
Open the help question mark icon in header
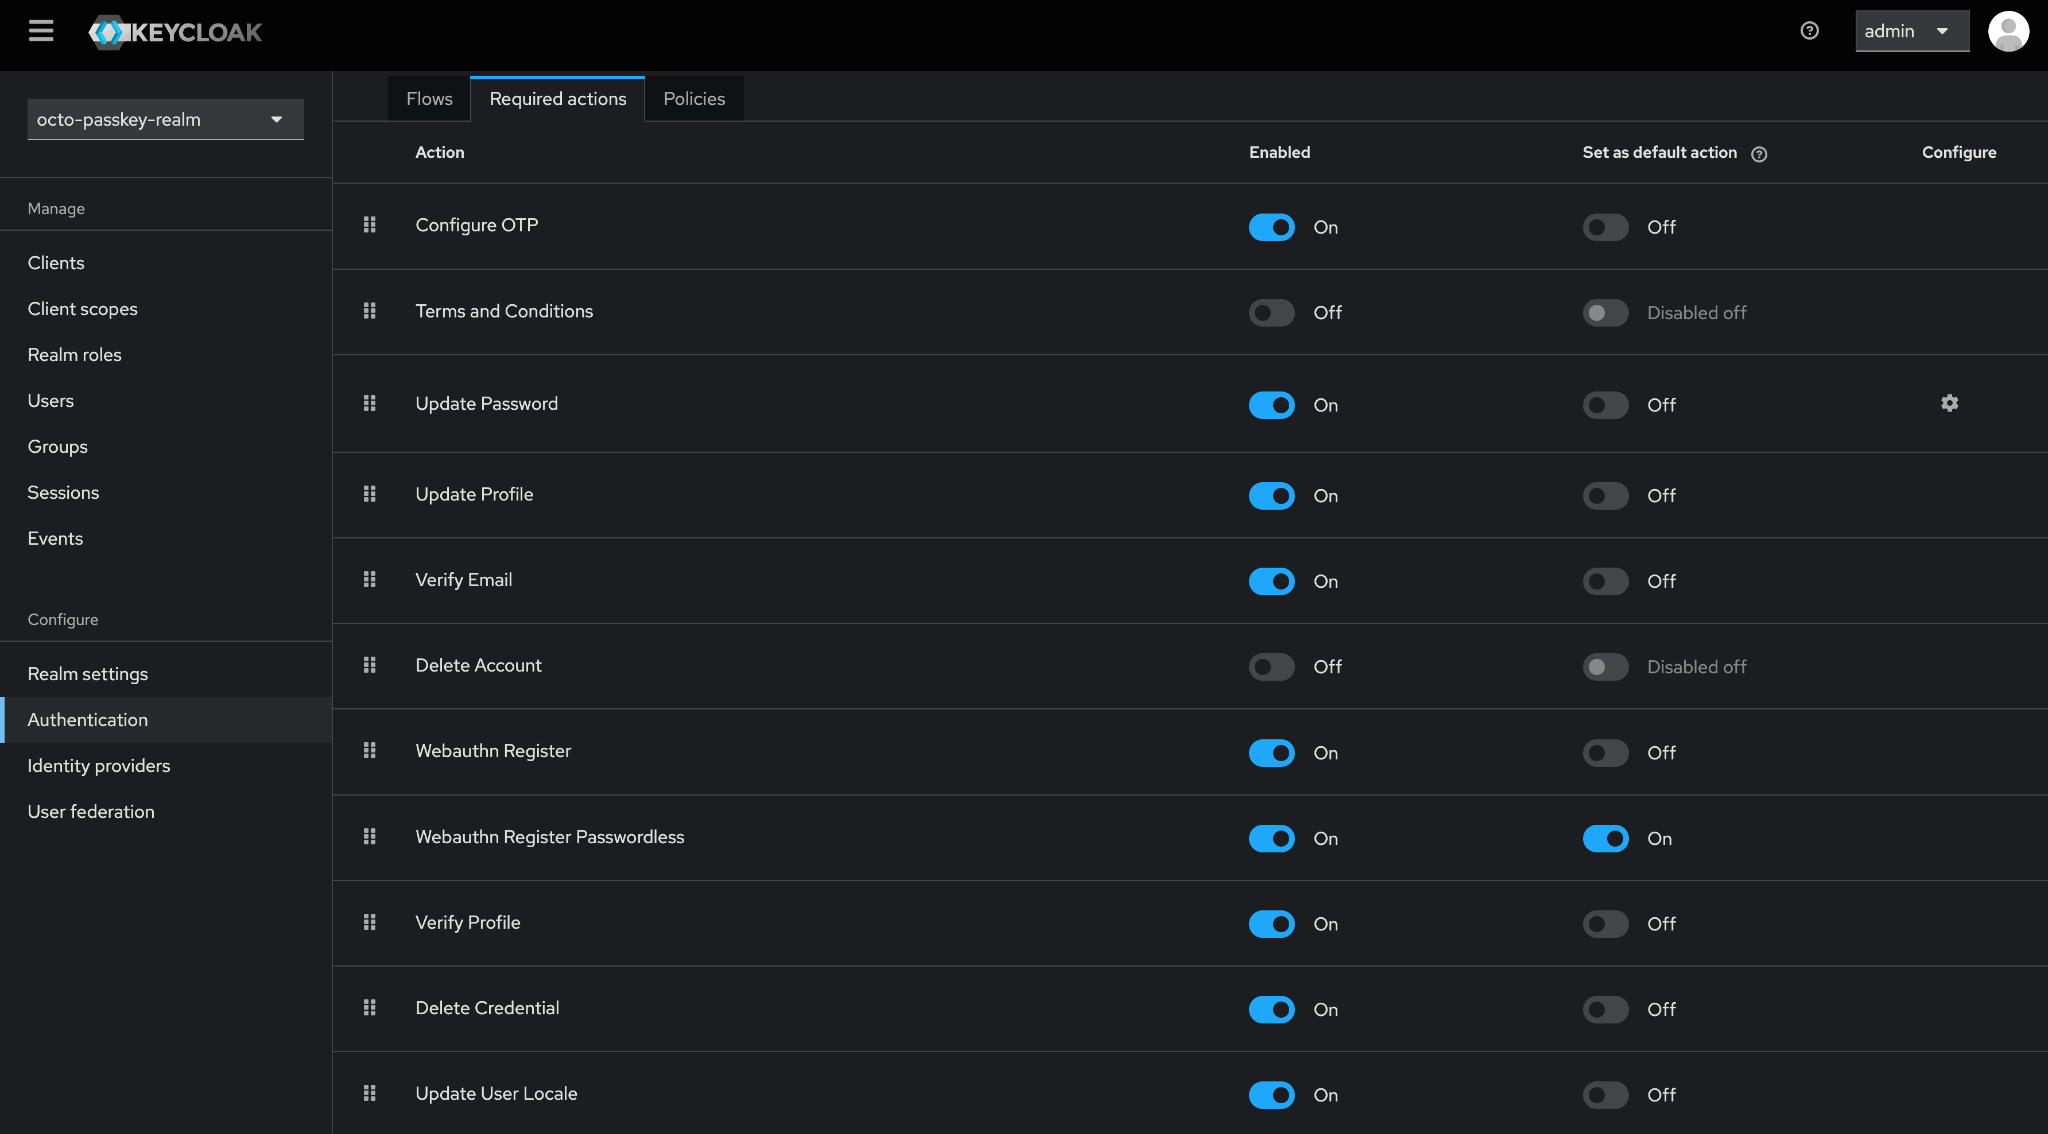(1809, 31)
